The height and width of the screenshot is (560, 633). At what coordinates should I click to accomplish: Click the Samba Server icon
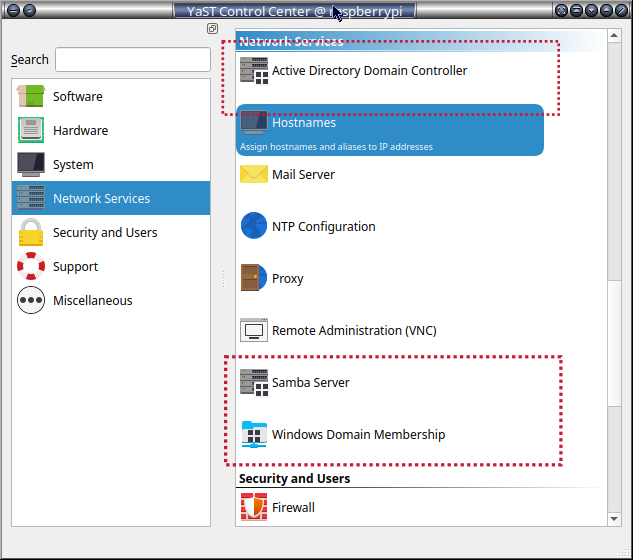click(254, 382)
